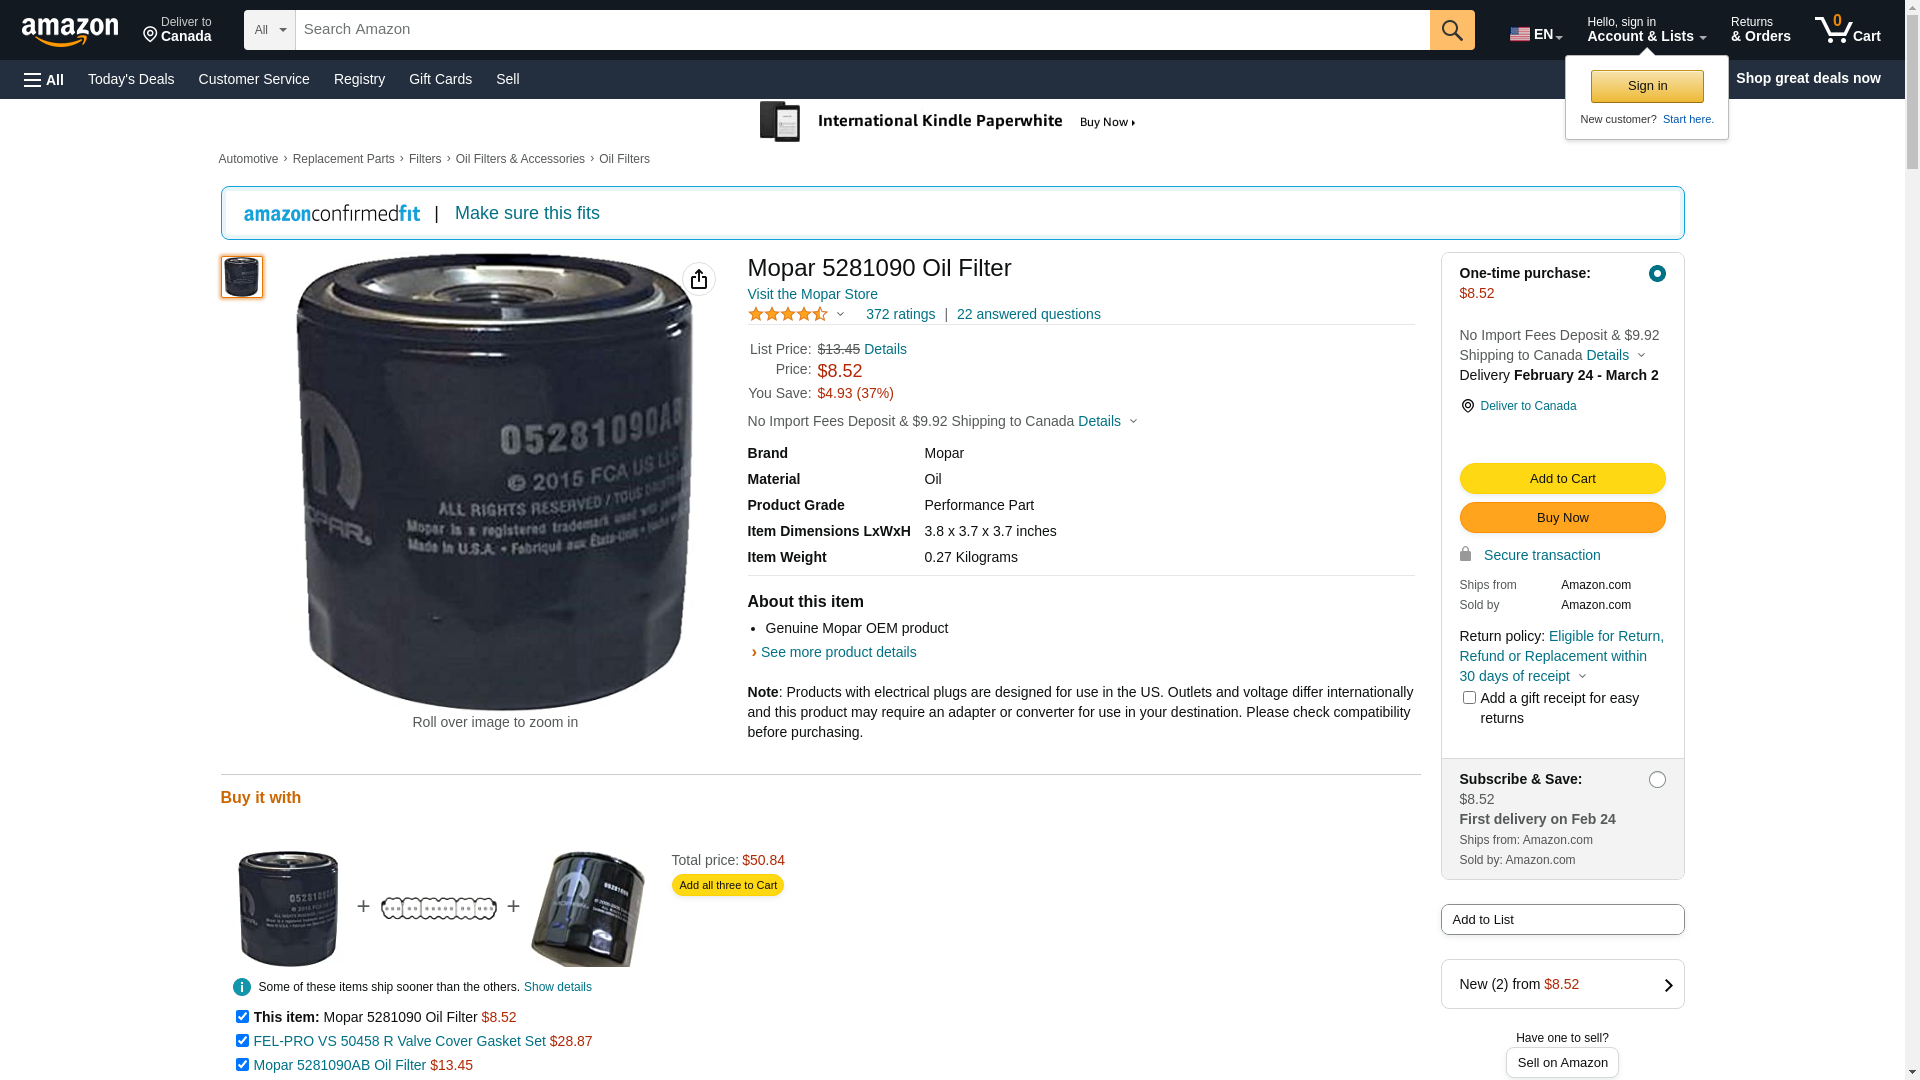Open Gift Cards in navigation bar
The width and height of the screenshot is (1920, 1080).
[440, 79]
